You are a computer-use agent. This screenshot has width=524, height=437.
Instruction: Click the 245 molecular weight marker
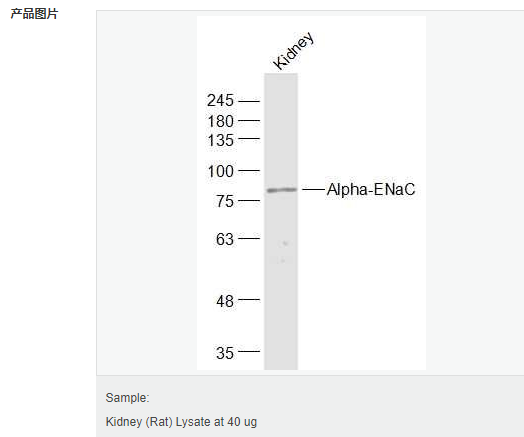[x=220, y=101]
